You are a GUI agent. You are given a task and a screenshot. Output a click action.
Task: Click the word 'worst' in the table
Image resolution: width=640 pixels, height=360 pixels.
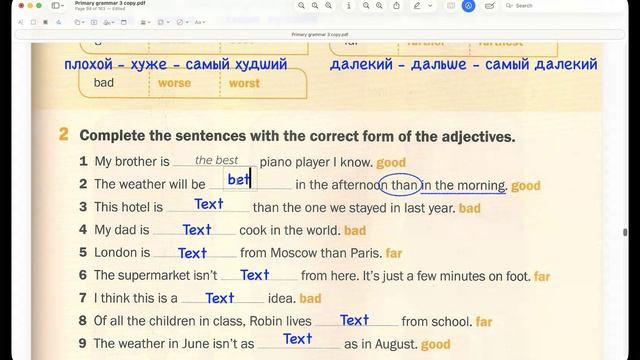pyautogui.click(x=244, y=83)
